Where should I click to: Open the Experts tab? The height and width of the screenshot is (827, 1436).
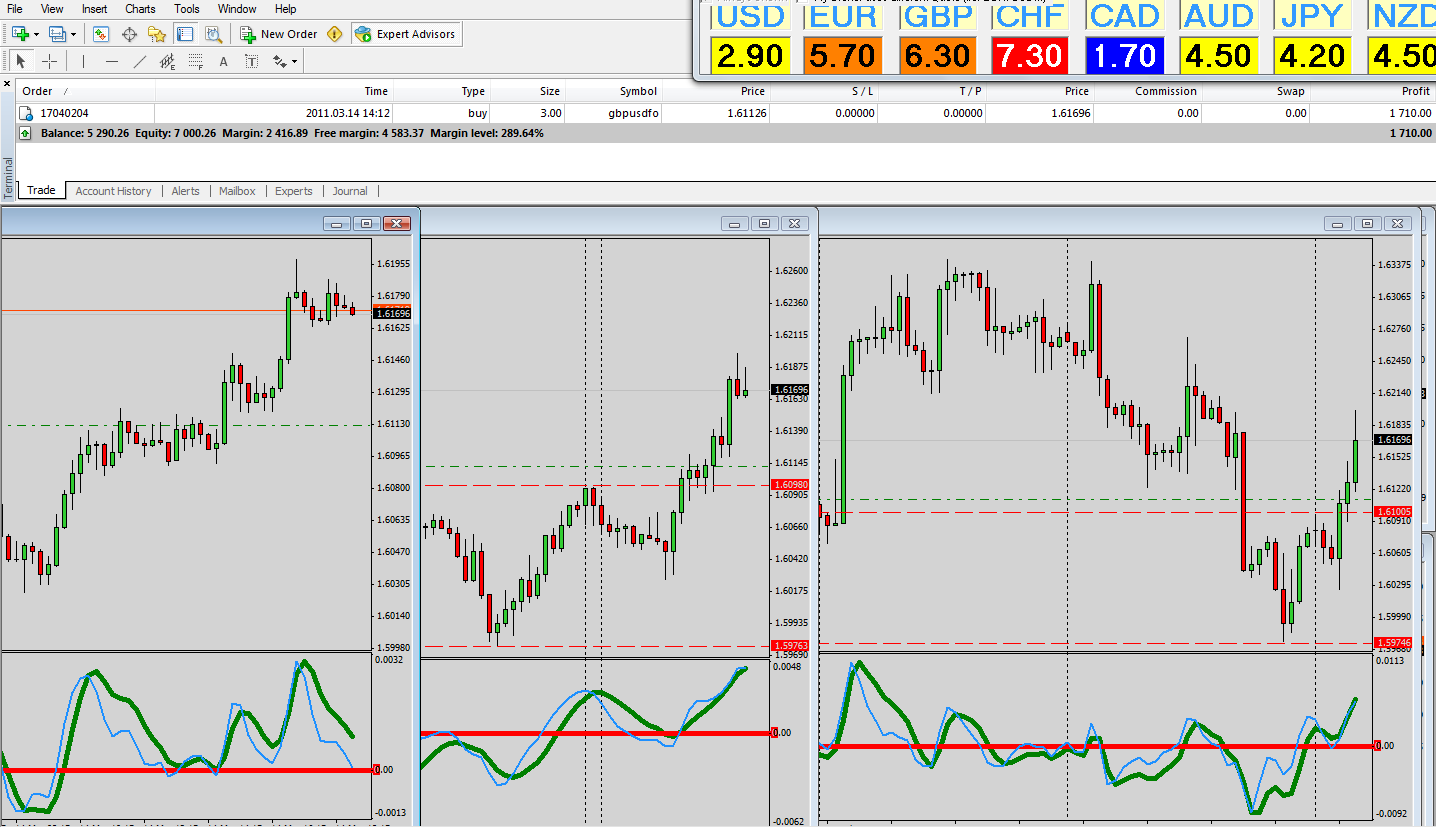tap(294, 191)
